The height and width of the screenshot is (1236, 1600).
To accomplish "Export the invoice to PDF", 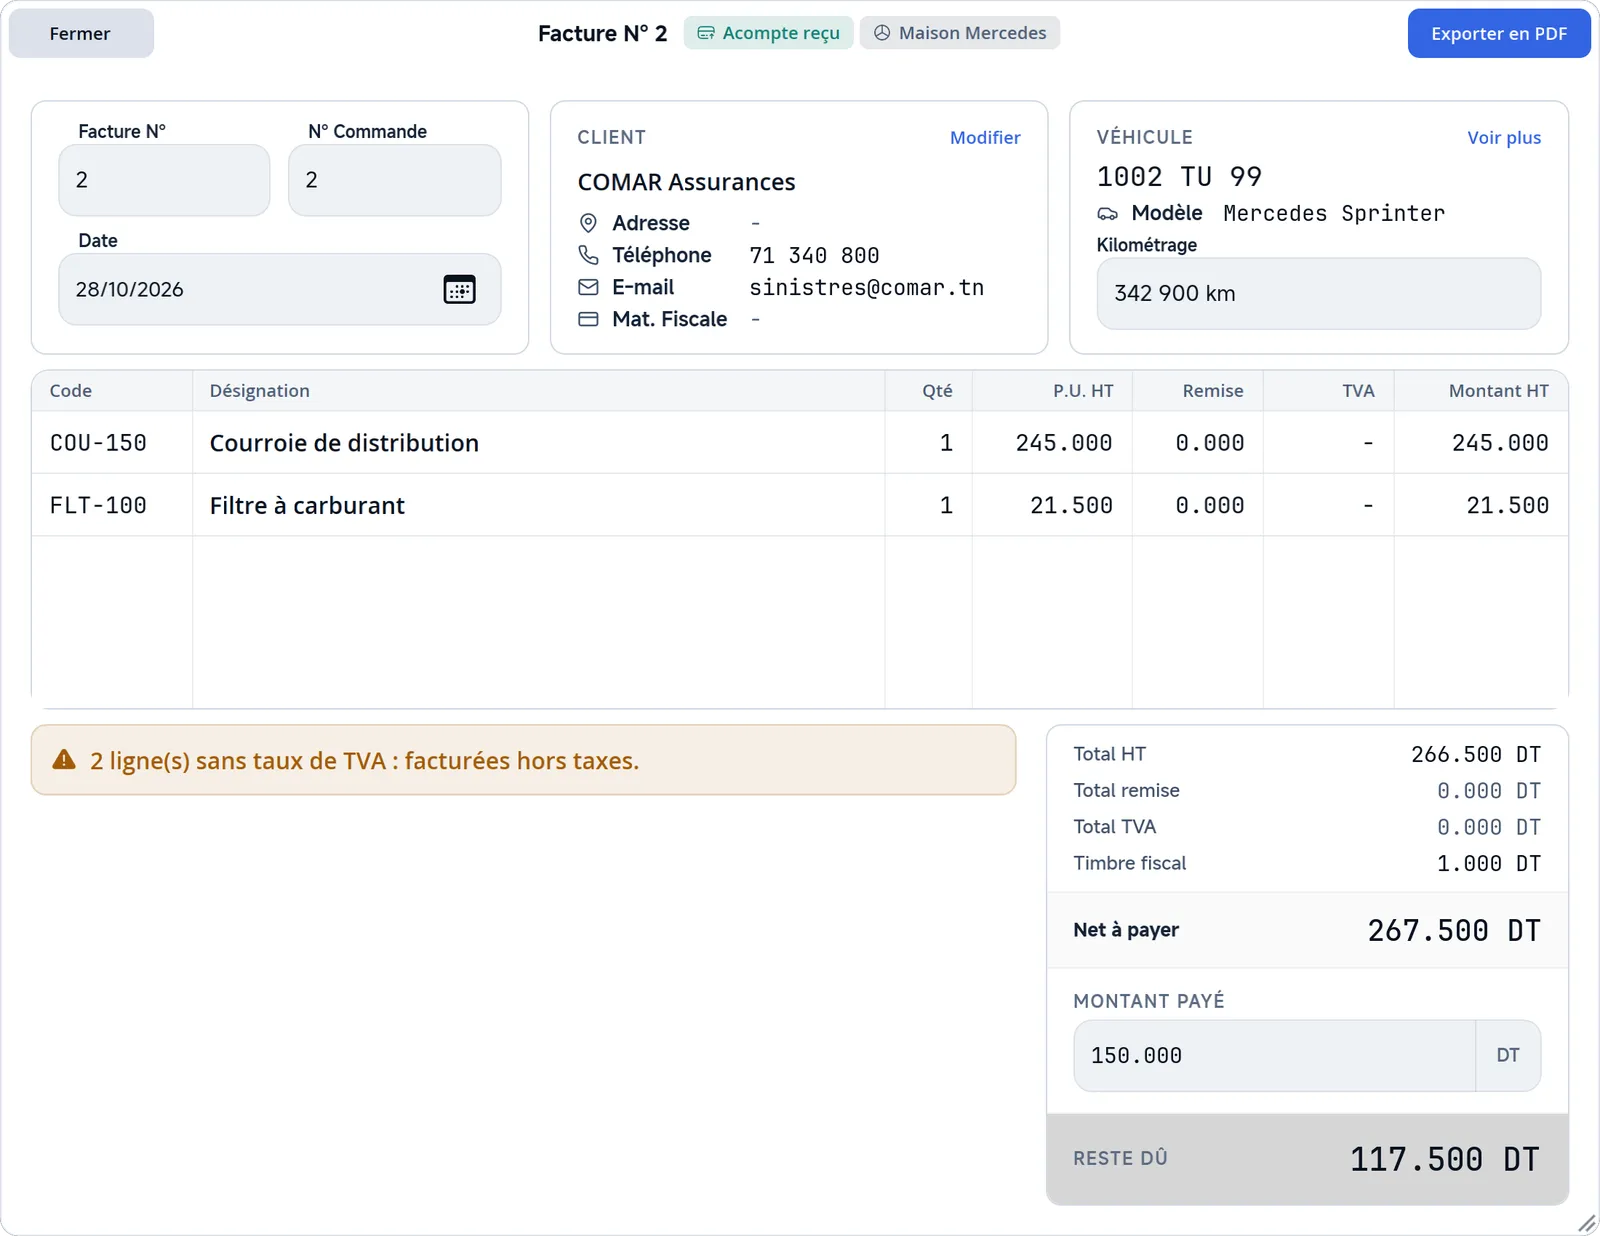I will point(1499,33).
